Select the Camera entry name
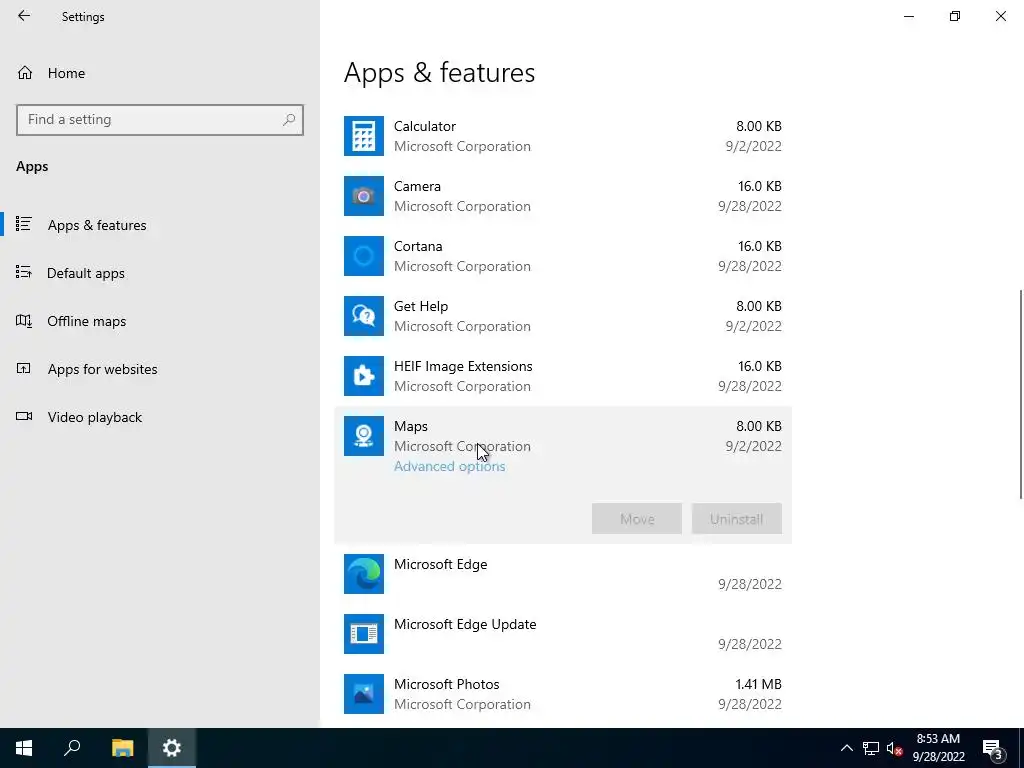Screen dimensions: 1024x768 point(417,186)
